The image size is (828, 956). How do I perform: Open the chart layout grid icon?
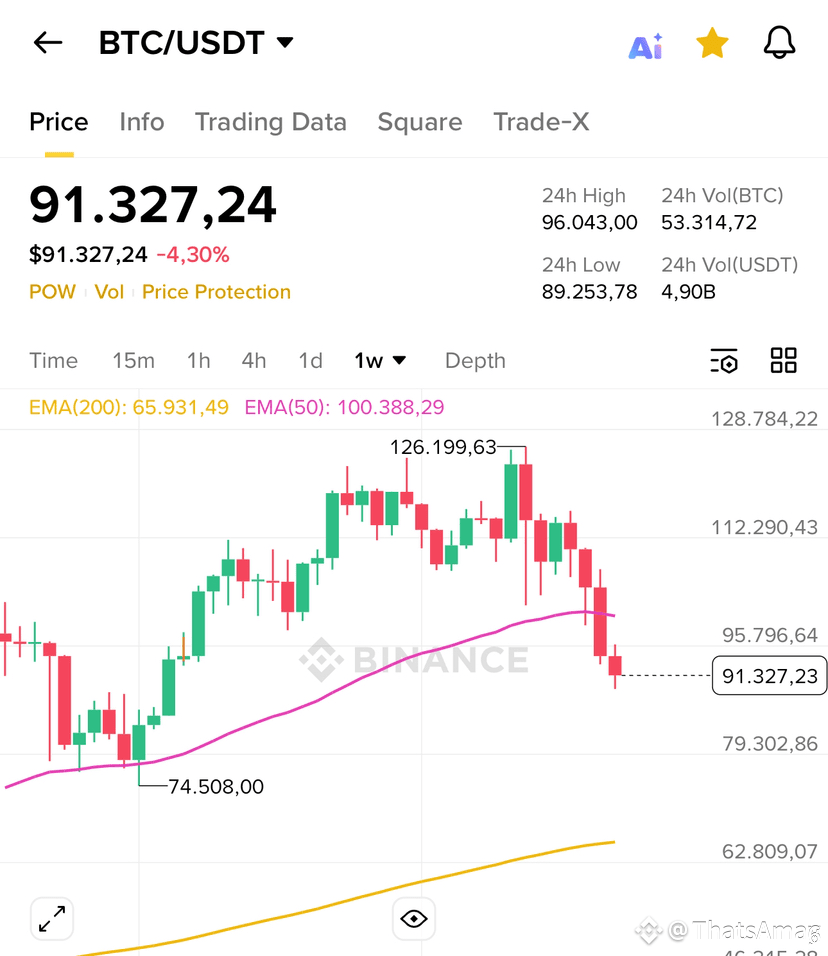click(783, 361)
